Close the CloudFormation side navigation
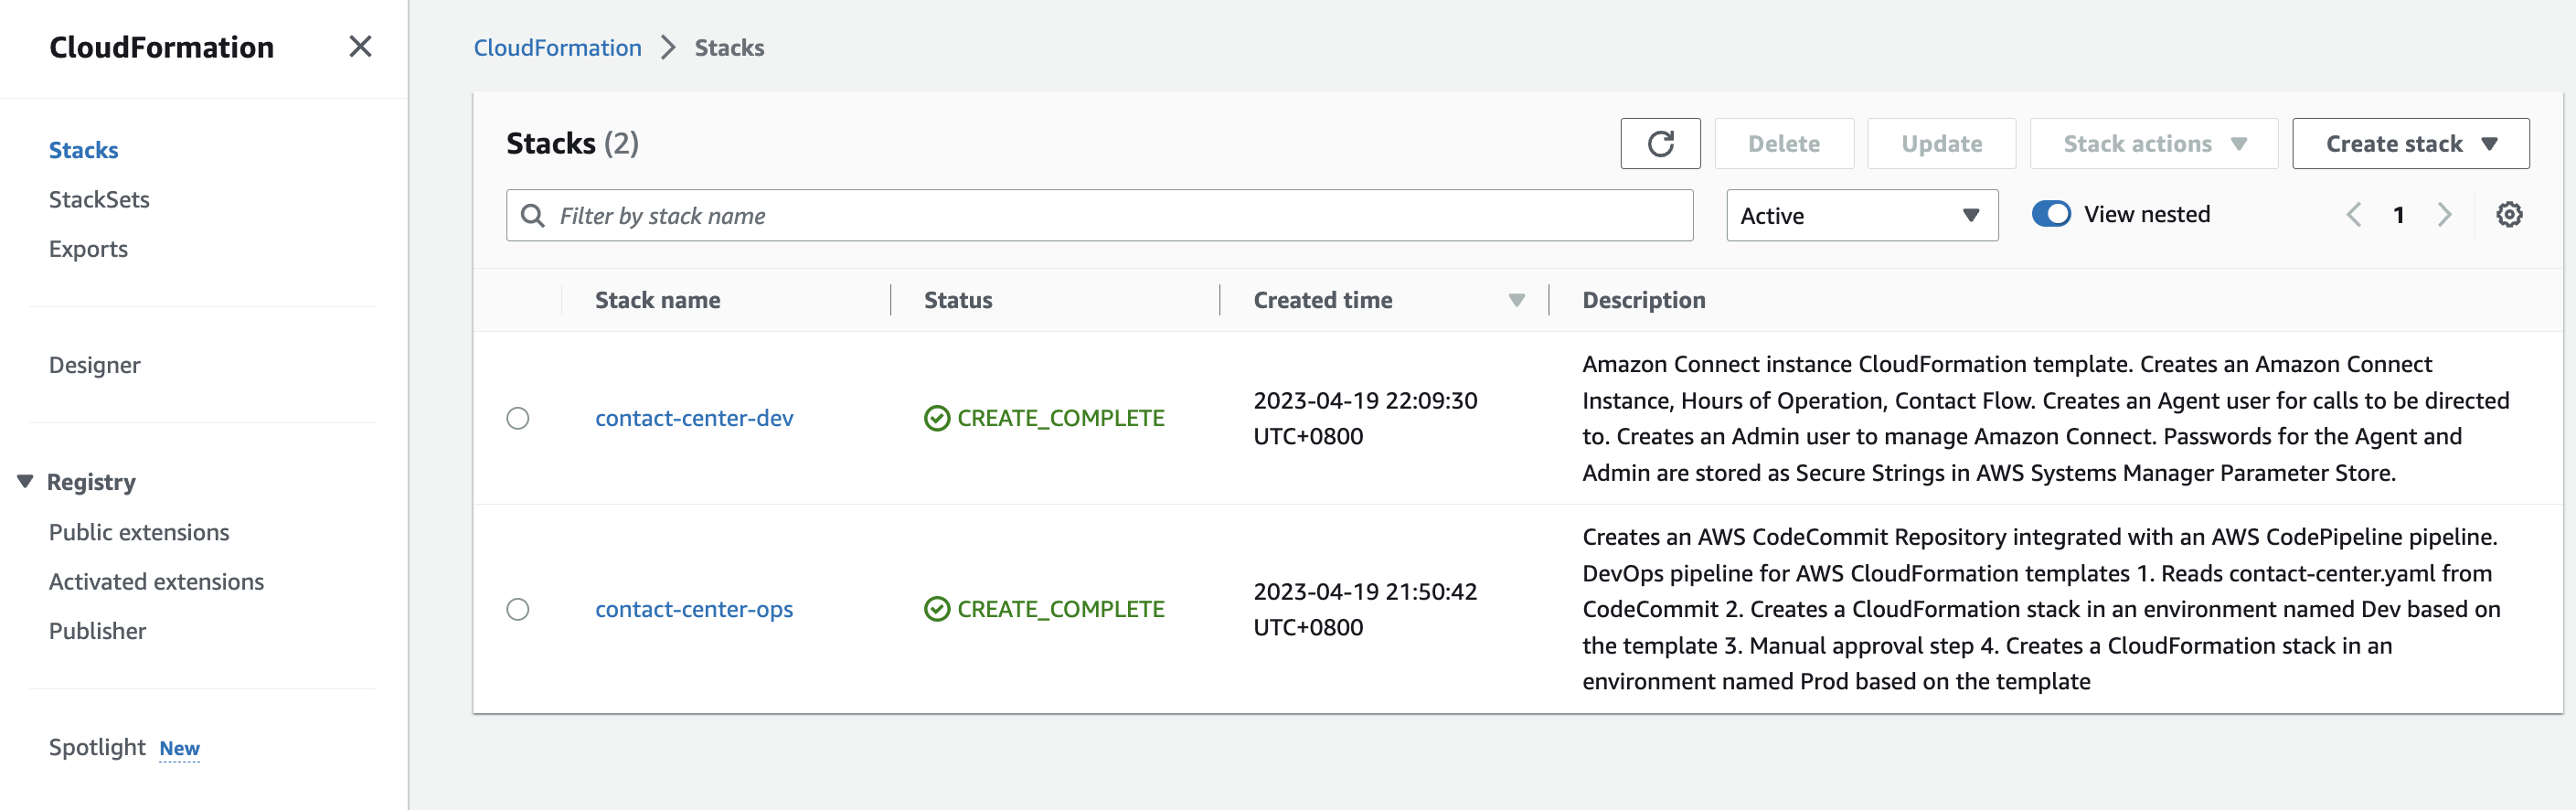This screenshot has width=2576, height=810. [x=360, y=47]
